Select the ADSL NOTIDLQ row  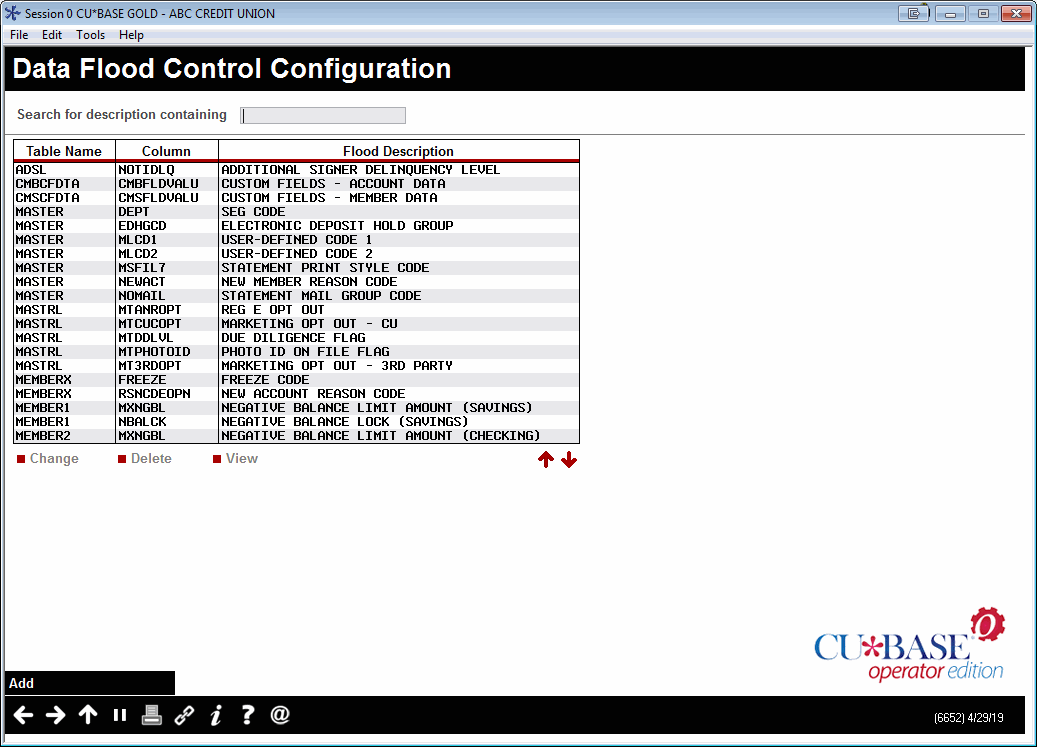coord(296,170)
